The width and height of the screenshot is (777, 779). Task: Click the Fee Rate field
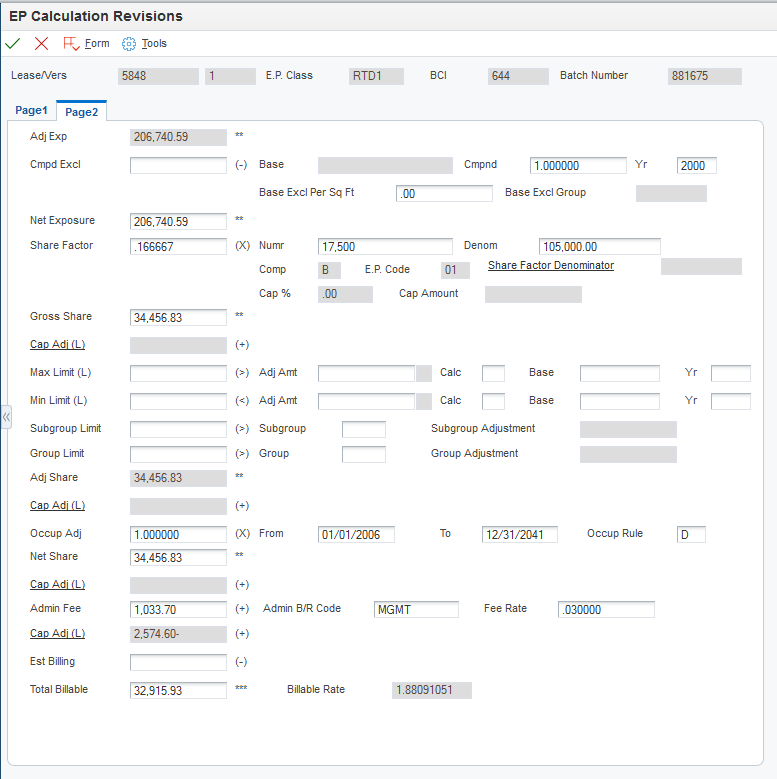click(606, 609)
